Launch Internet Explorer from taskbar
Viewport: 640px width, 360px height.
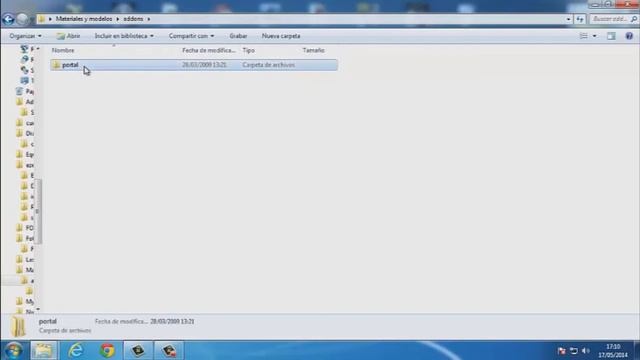(x=76, y=350)
